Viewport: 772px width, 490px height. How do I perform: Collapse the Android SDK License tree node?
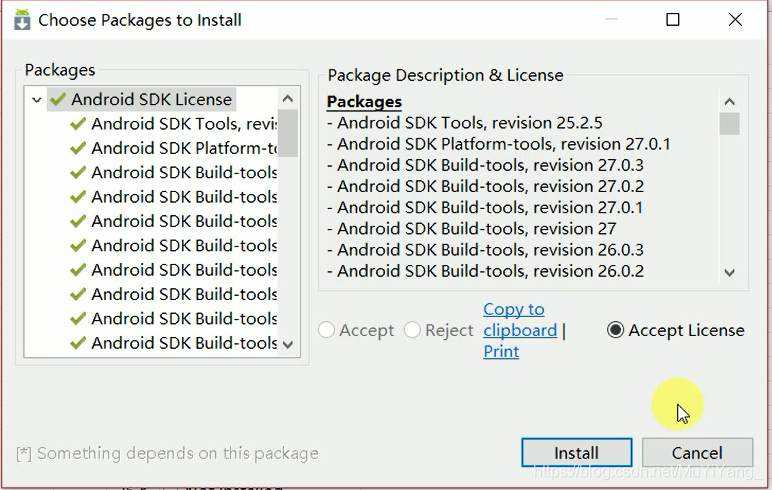point(36,100)
